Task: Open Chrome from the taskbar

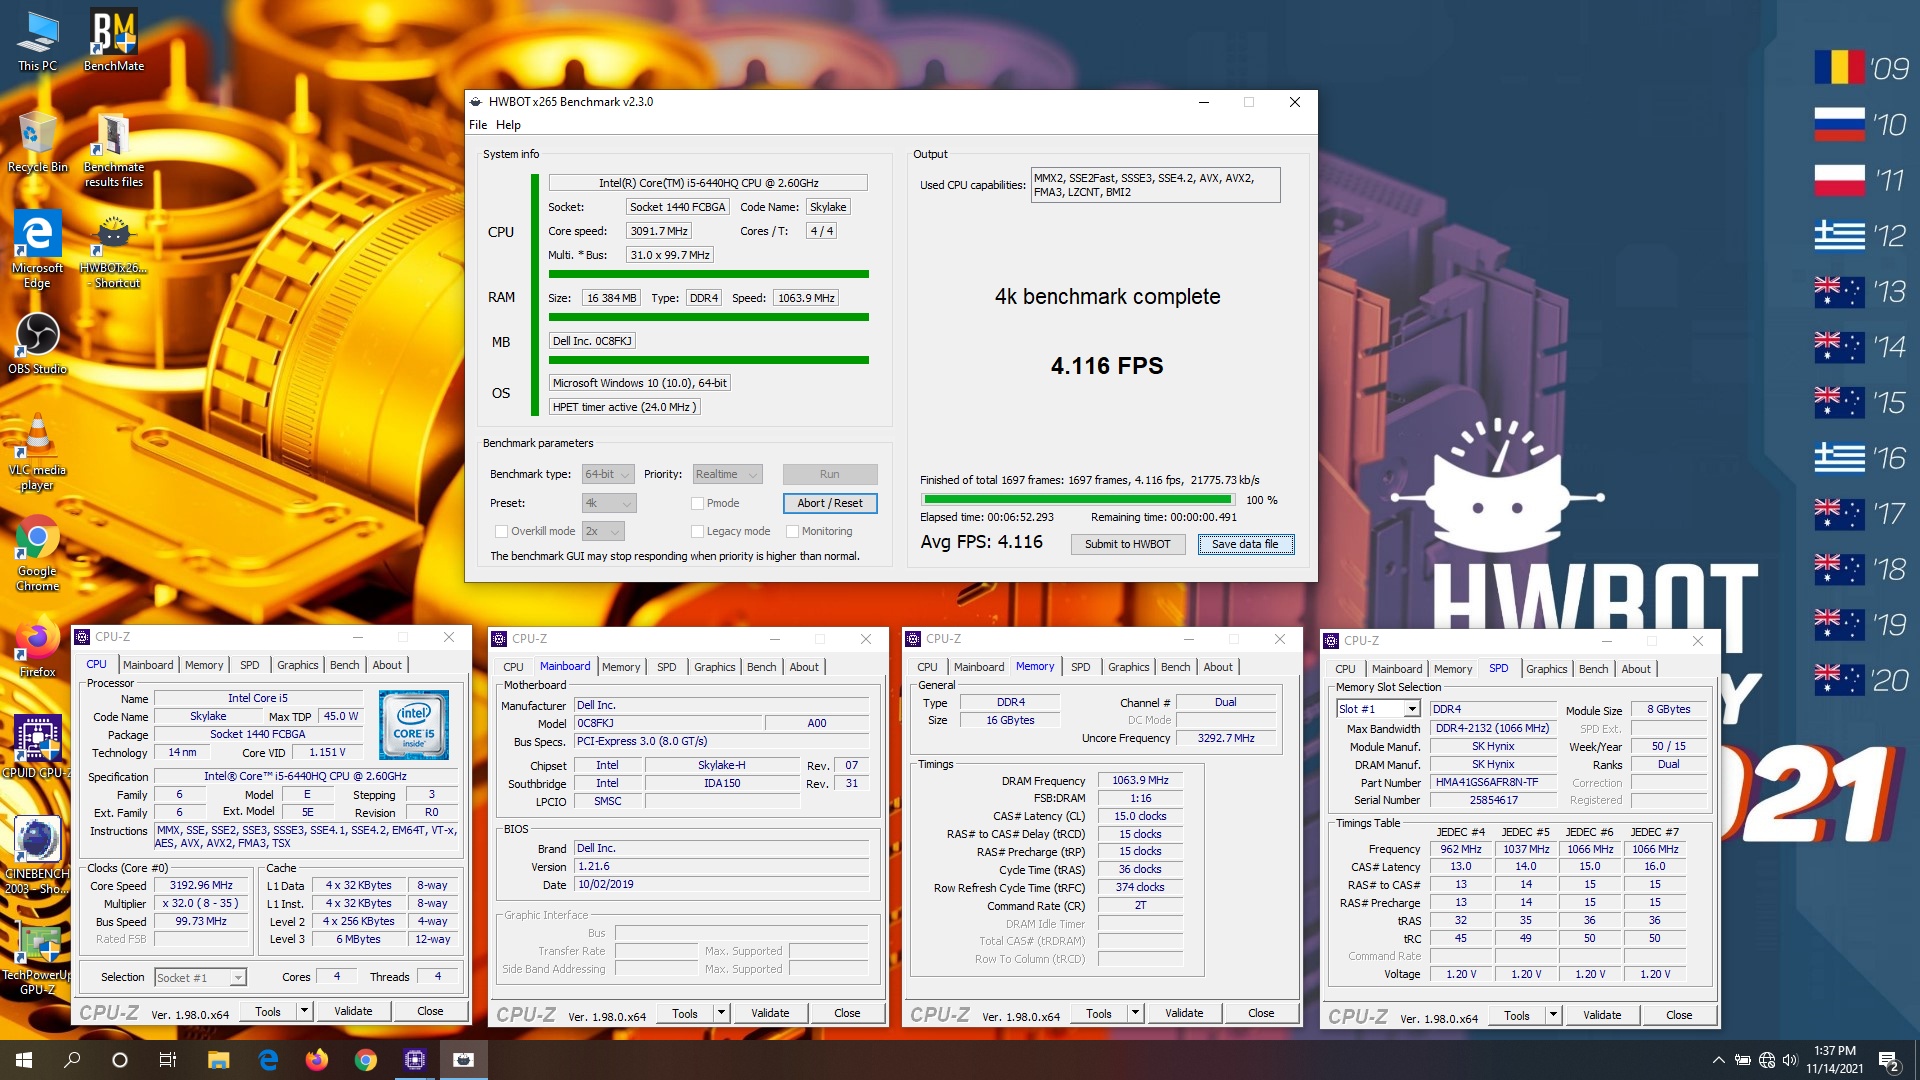Action: [366, 1060]
